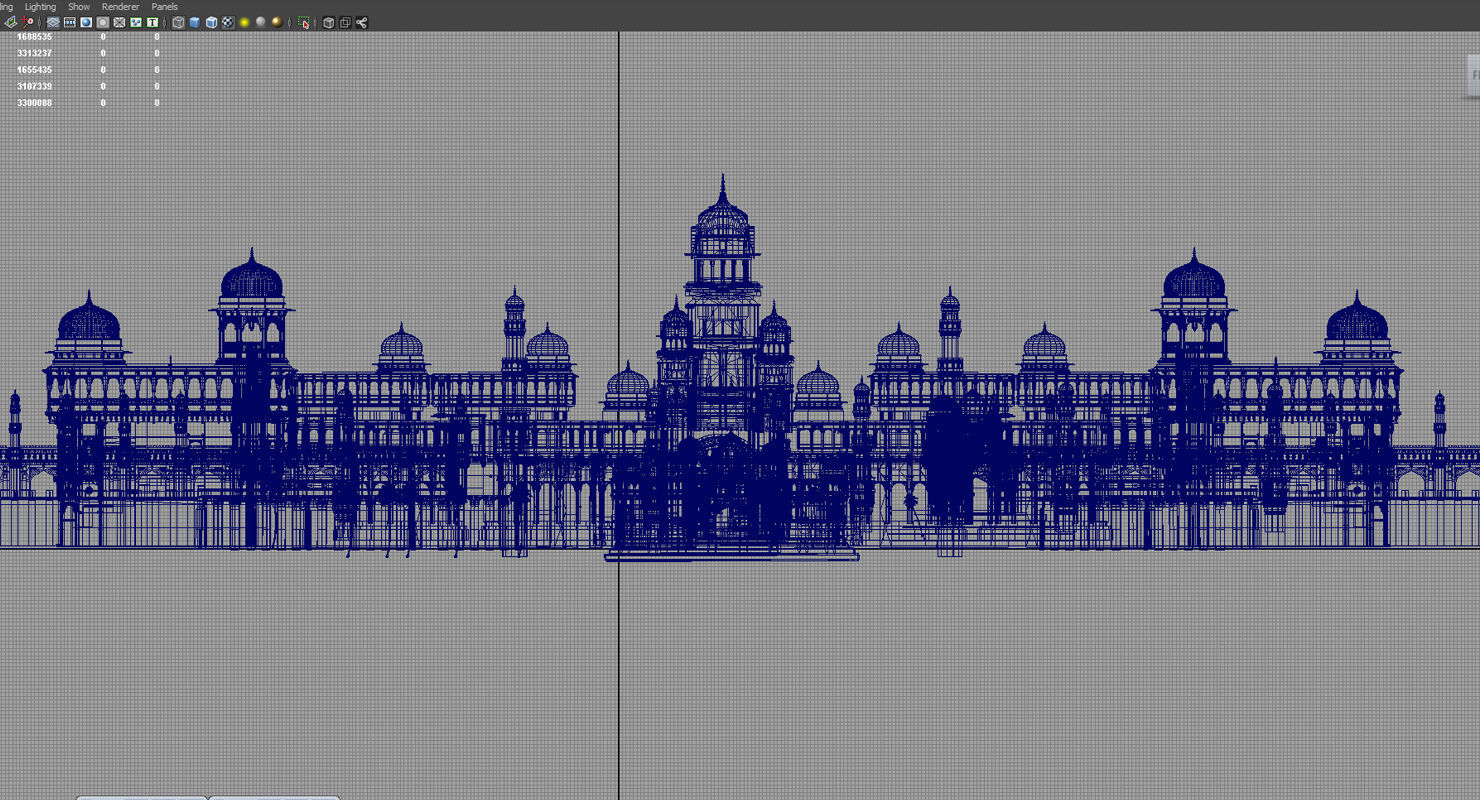Click the HUD value 1688535

tap(34, 36)
